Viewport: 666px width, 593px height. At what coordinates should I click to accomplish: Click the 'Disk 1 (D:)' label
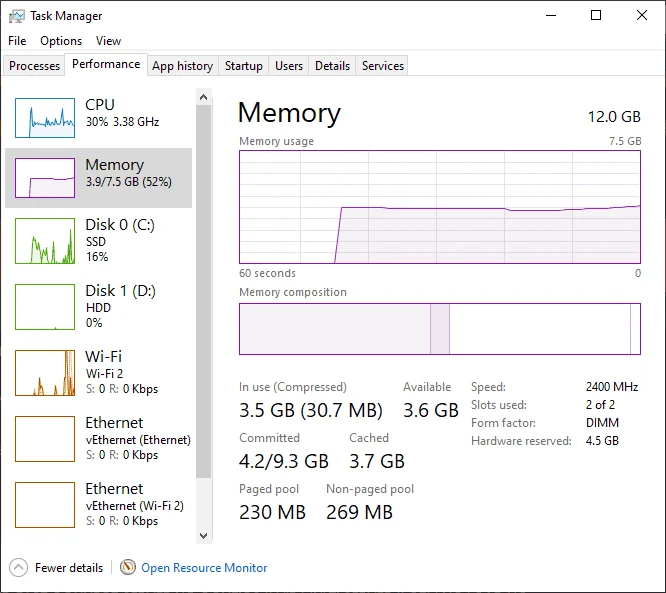[121, 291]
